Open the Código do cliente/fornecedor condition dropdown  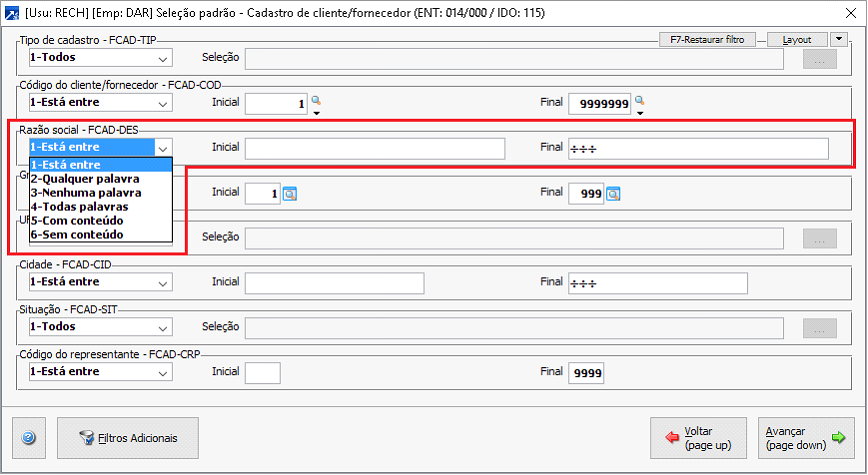(101, 102)
